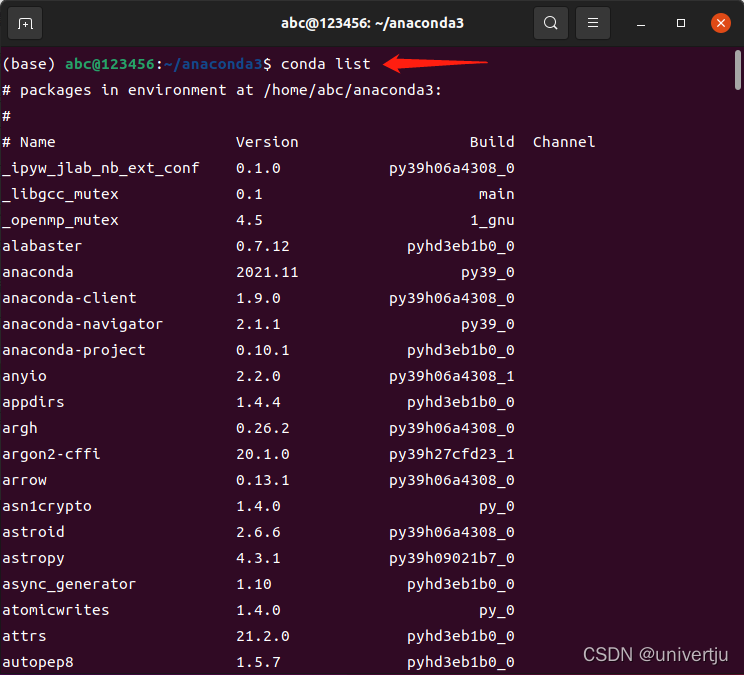Click the abc@123456 prompt text
The width and height of the screenshot is (744, 675).
click(x=110, y=64)
